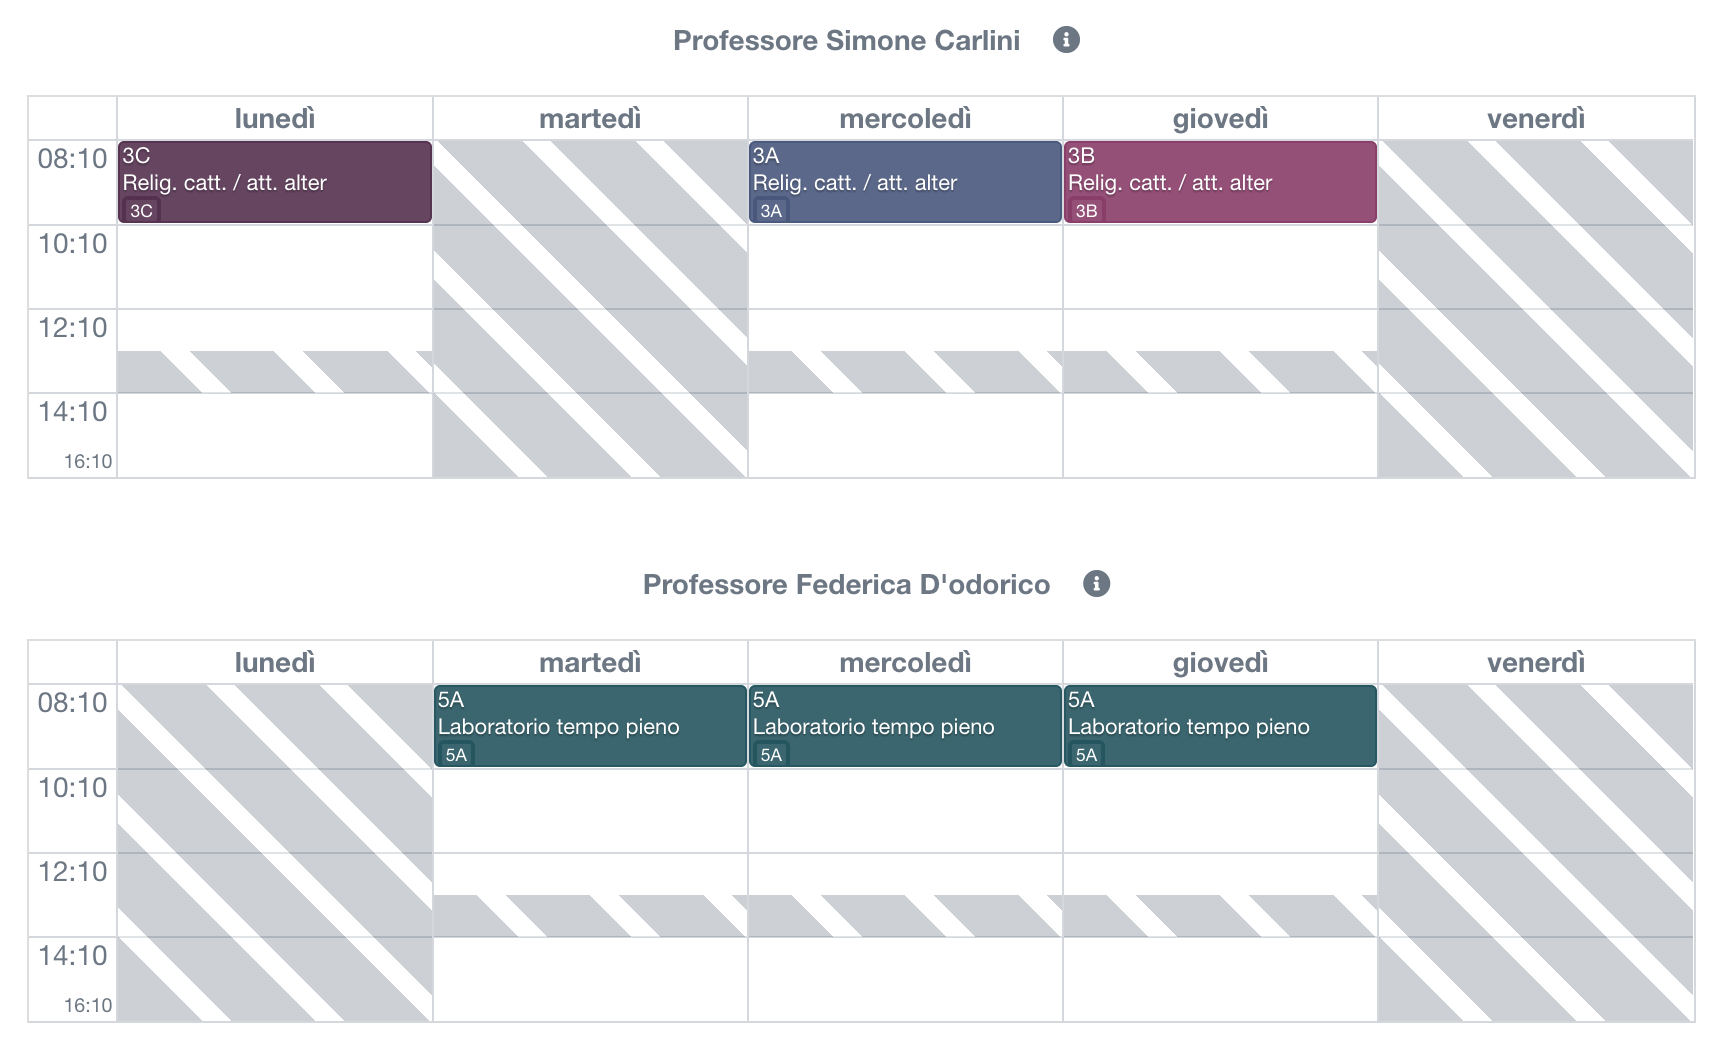Screen dimensions: 1716x1052
Task: Click the 08:10 time label in the top timetable
Action: click(x=71, y=158)
